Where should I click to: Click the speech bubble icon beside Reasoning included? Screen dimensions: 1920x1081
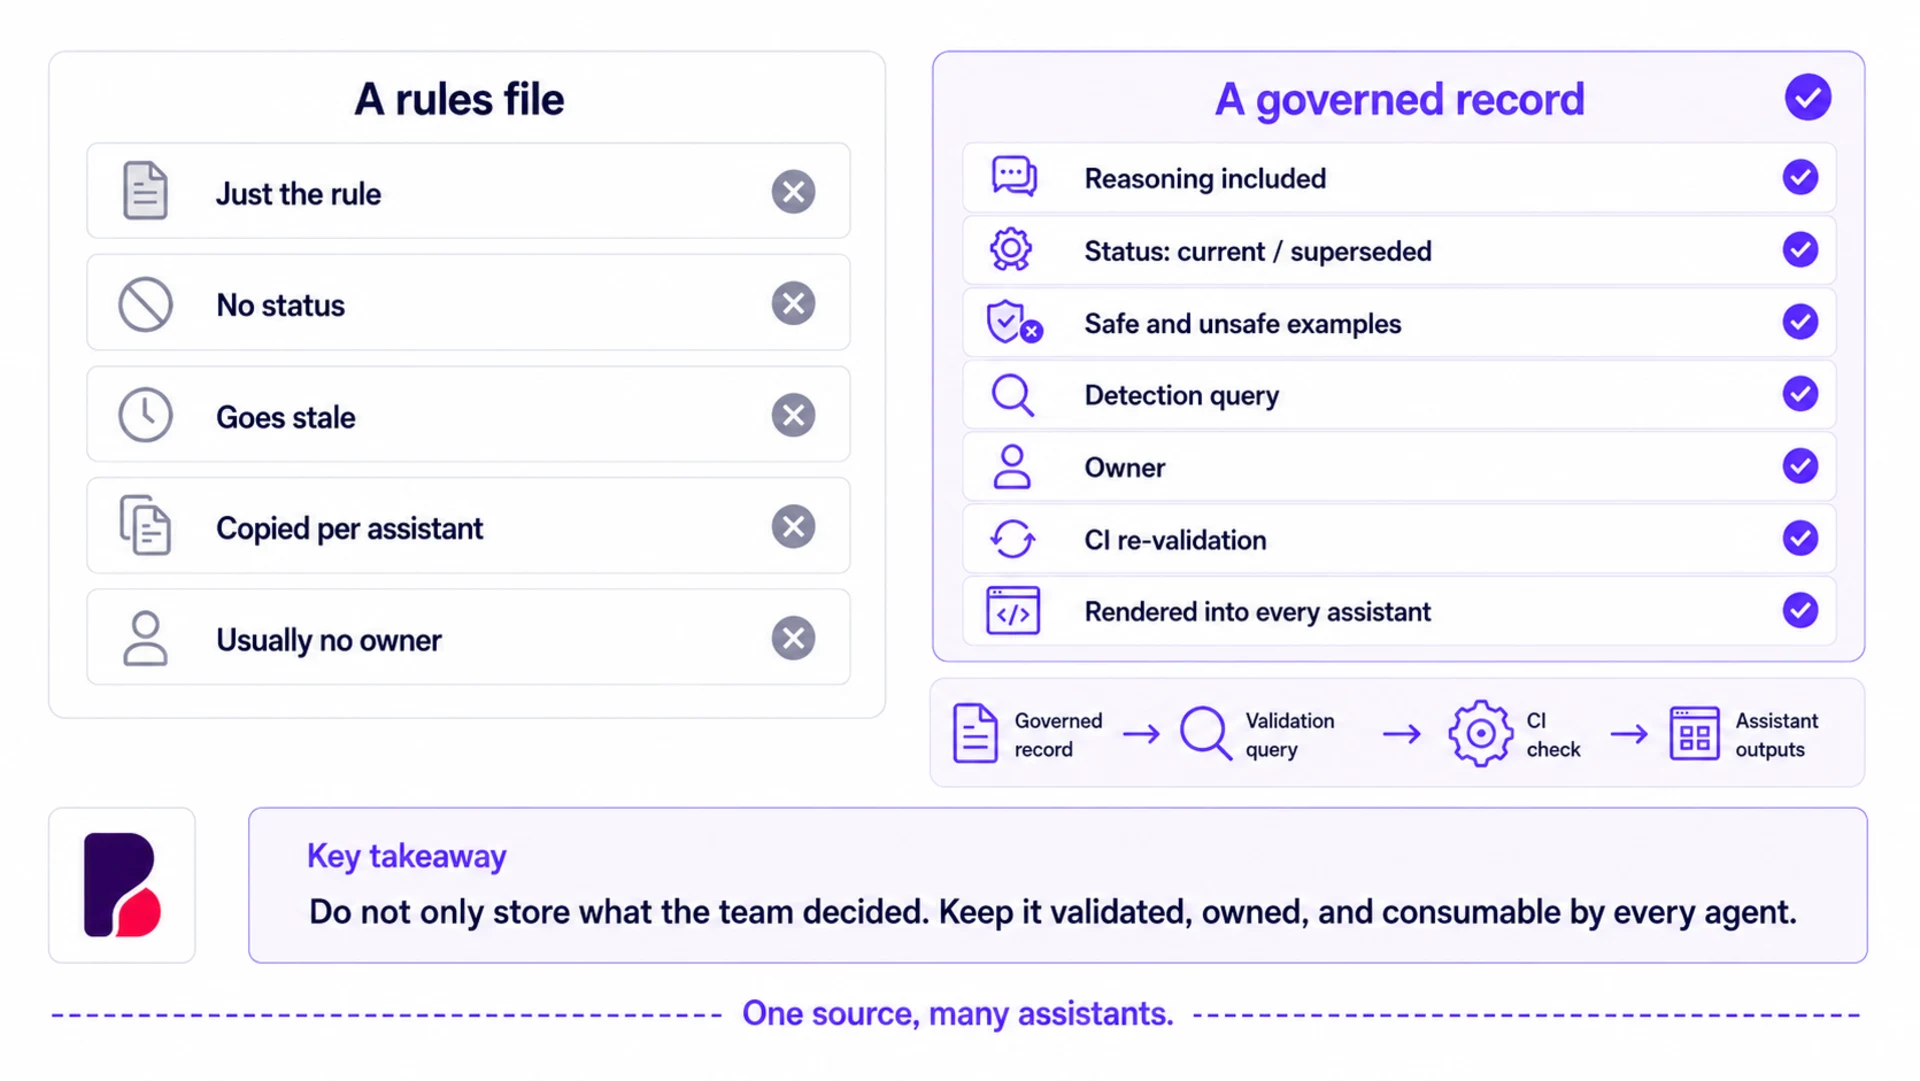pos(1013,177)
